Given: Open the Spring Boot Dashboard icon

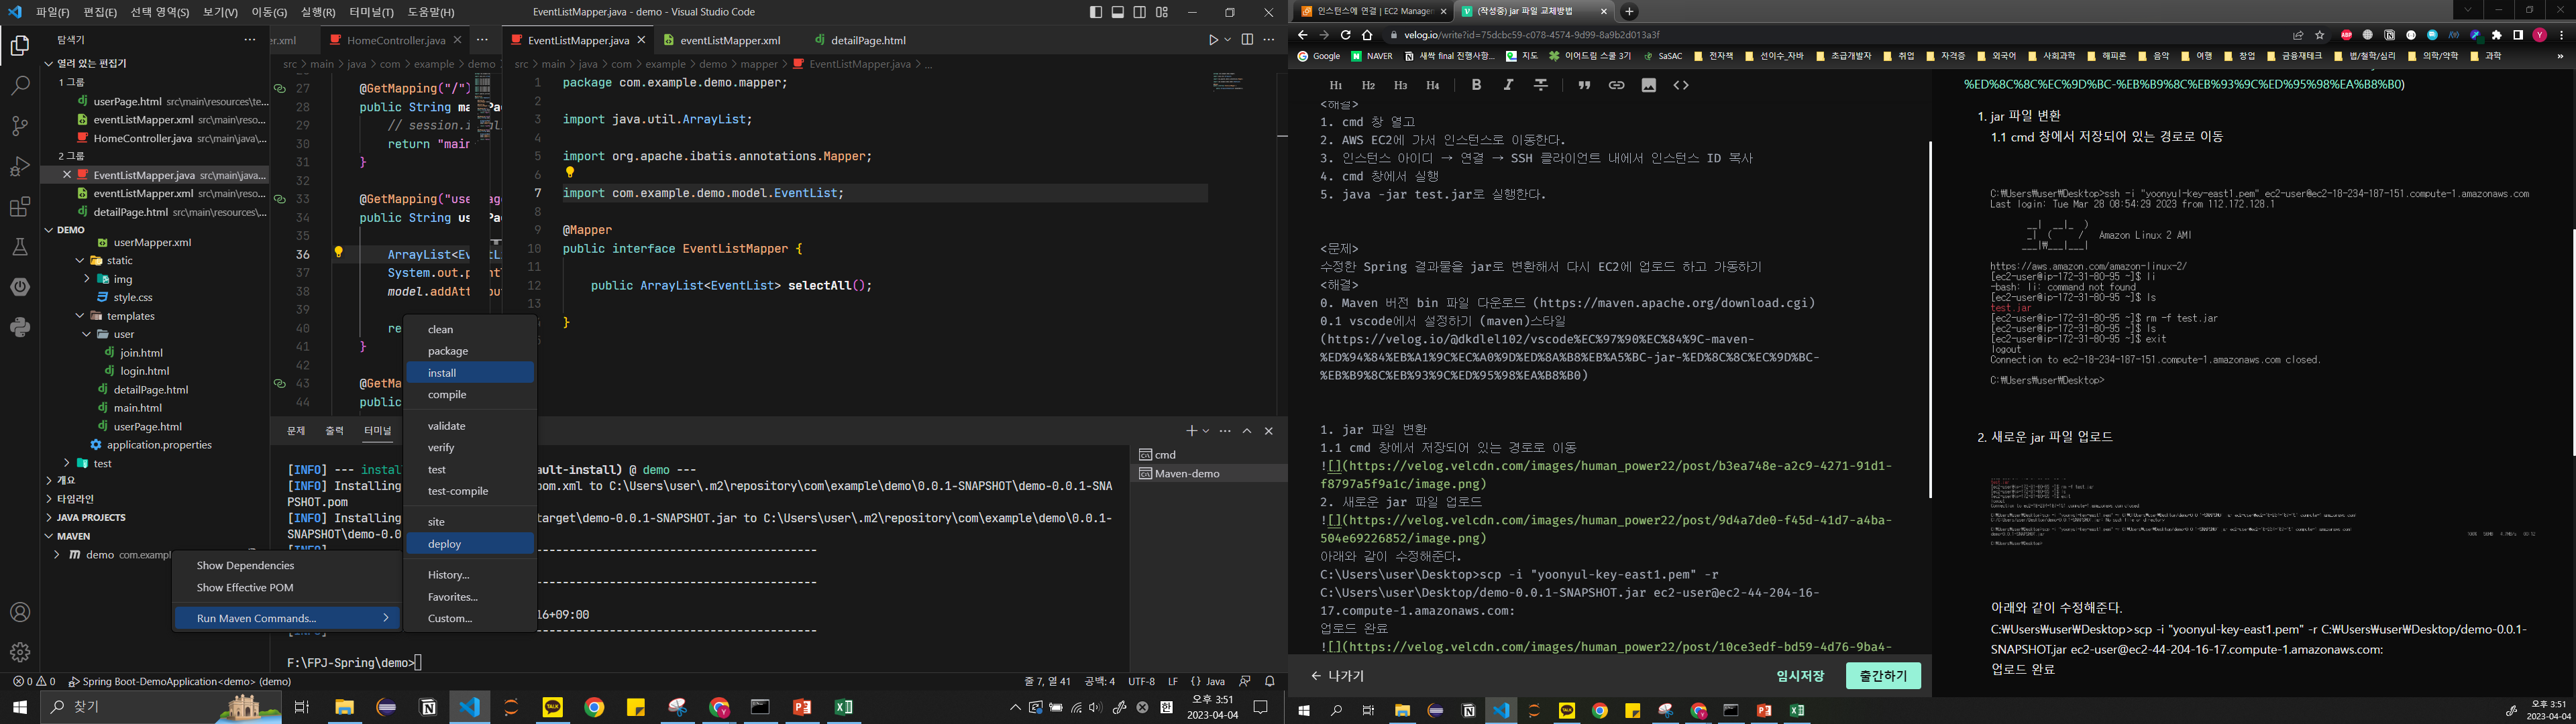Looking at the screenshot, I should (x=20, y=287).
